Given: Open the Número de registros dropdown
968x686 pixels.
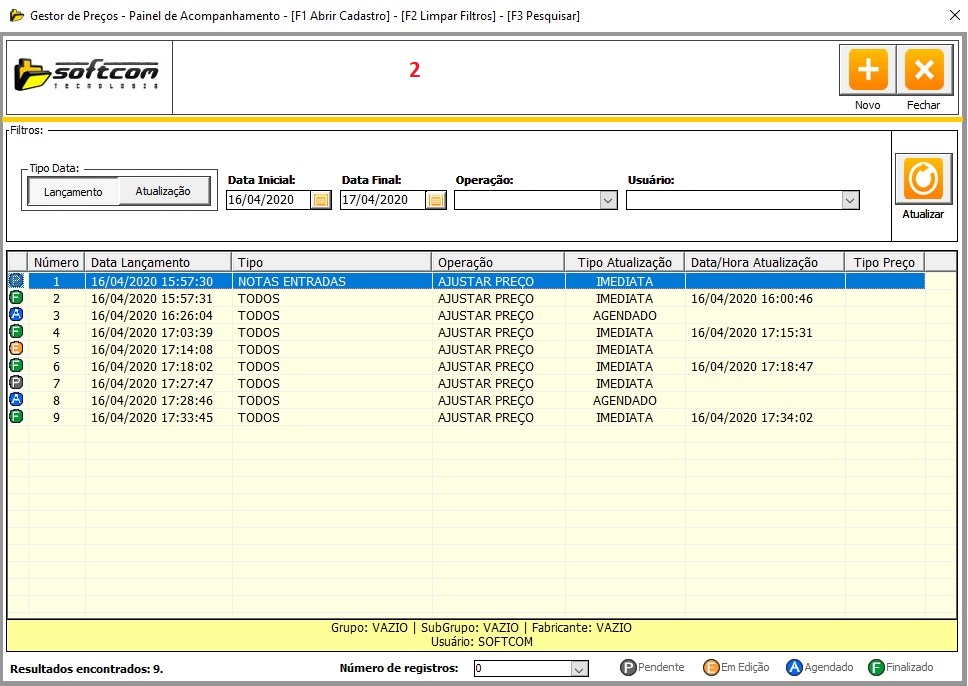Looking at the screenshot, I should point(578,668).
